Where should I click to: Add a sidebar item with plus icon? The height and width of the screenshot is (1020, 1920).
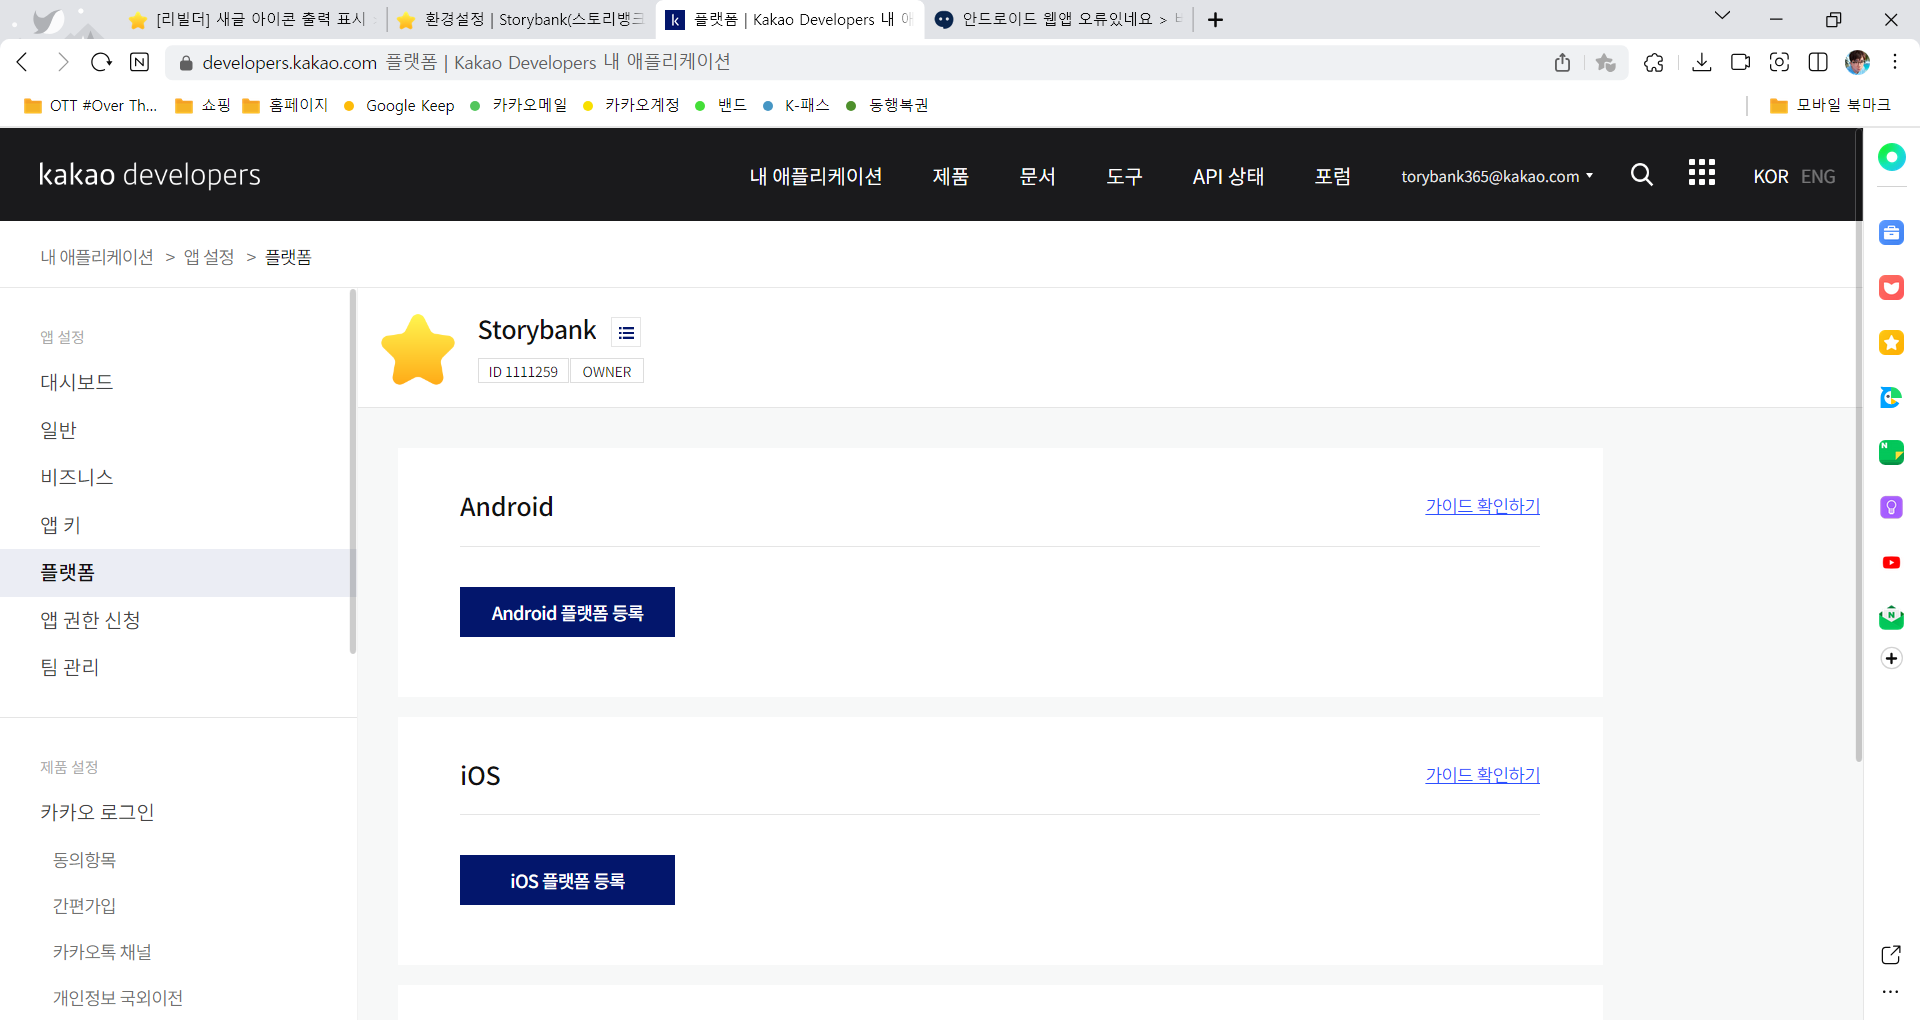point(1891,658)
